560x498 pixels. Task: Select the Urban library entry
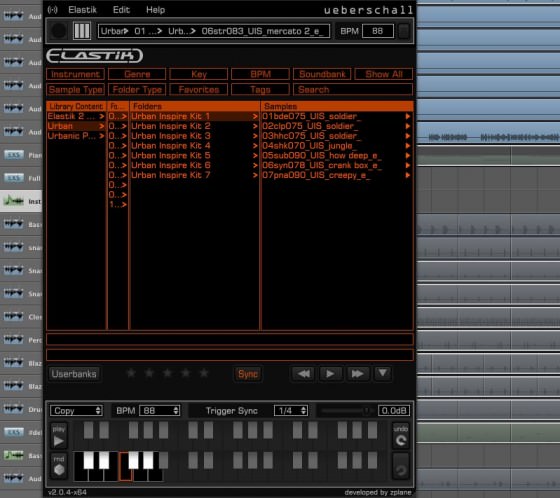[76, 126]
